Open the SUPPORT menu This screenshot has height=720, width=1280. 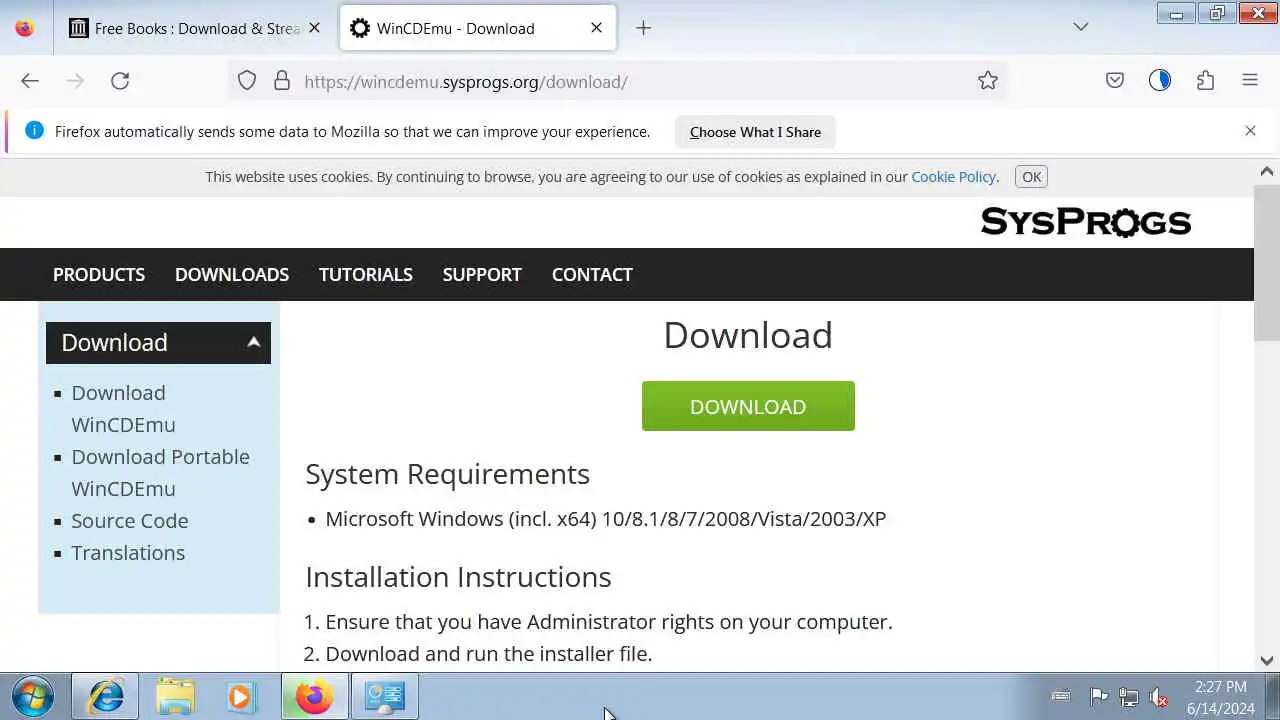click(482, 274)
